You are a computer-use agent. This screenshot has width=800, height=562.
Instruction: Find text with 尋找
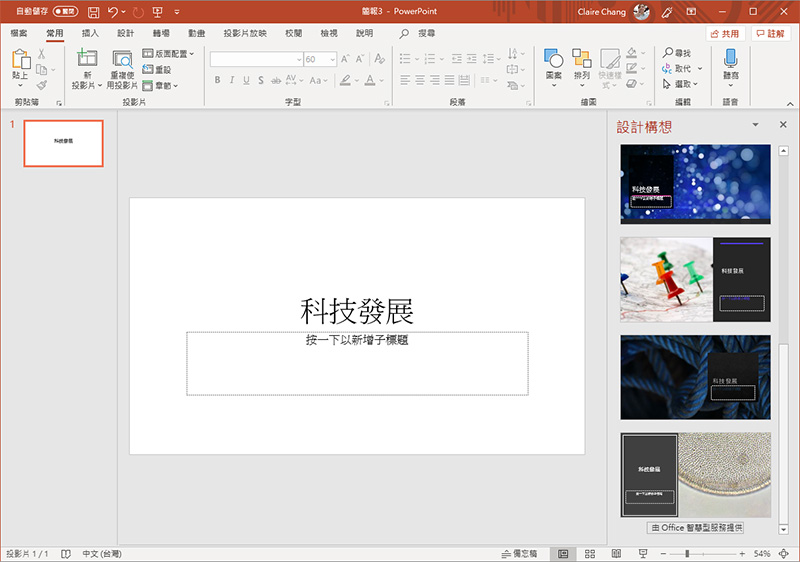677,53
